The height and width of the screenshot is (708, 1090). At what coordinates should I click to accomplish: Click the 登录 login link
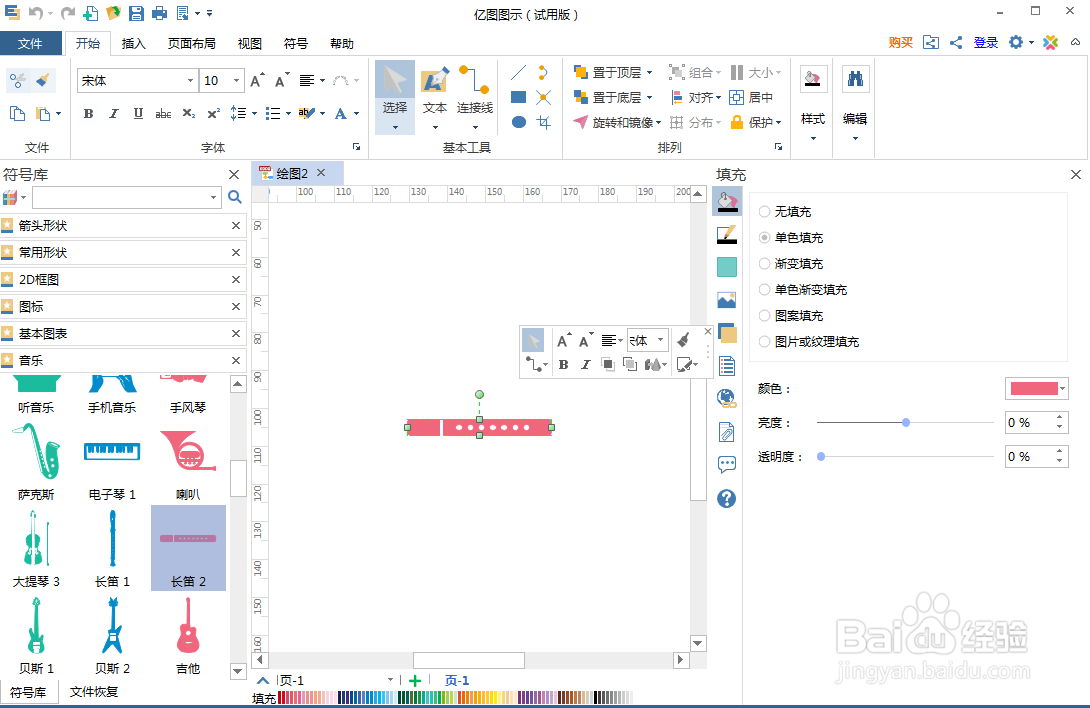point(988,43)
